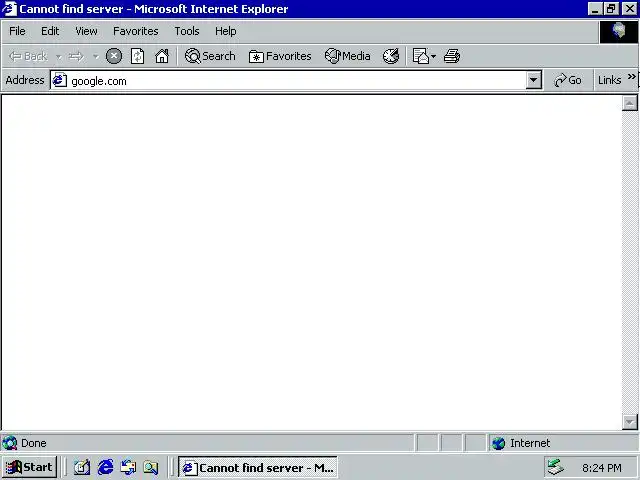Show the History pane
Image resolution: width=640 pixels, height=480 pixels.
(x=391, y=56)
